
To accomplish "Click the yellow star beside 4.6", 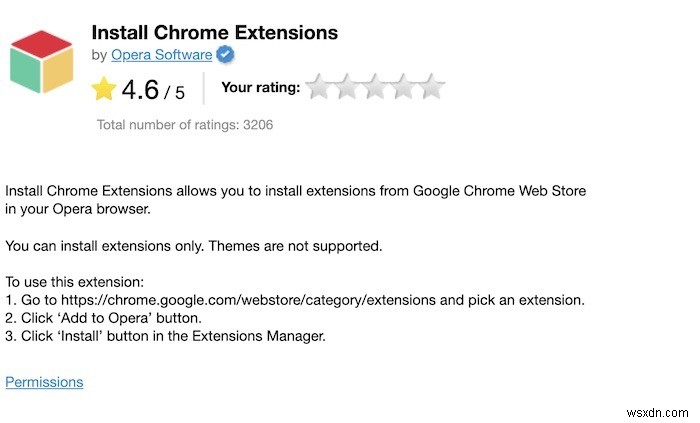I will click(104, 90).
